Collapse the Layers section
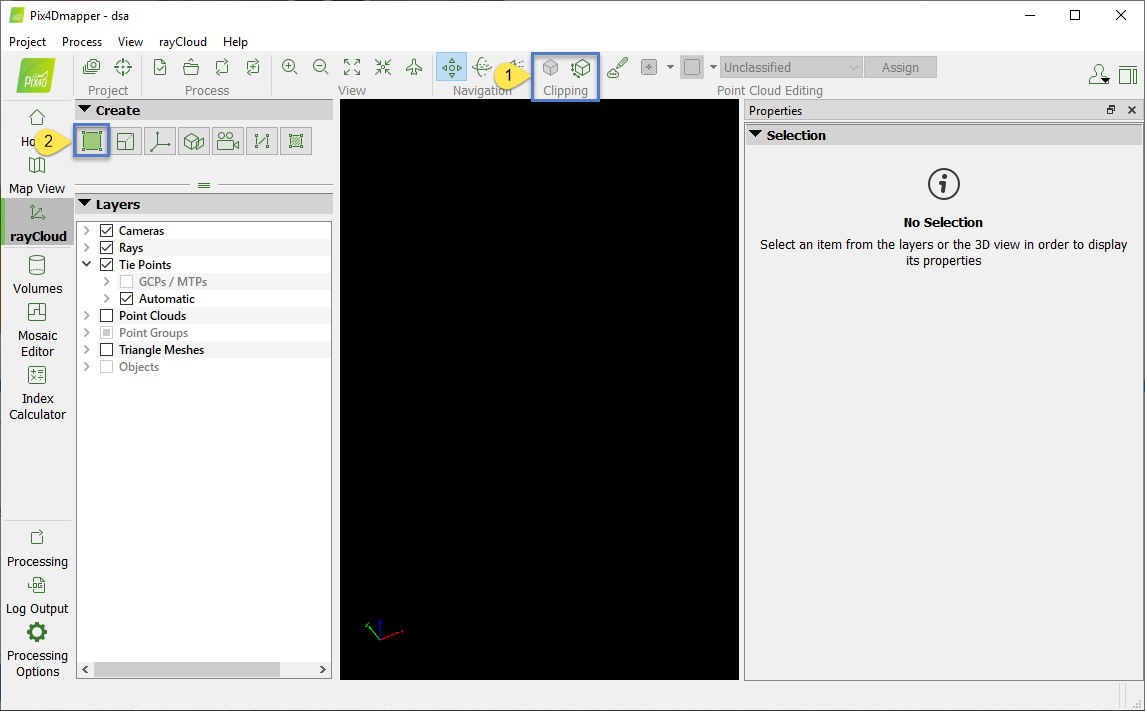This screenshot has height=711, width=1145. click(x=85, y=204)
